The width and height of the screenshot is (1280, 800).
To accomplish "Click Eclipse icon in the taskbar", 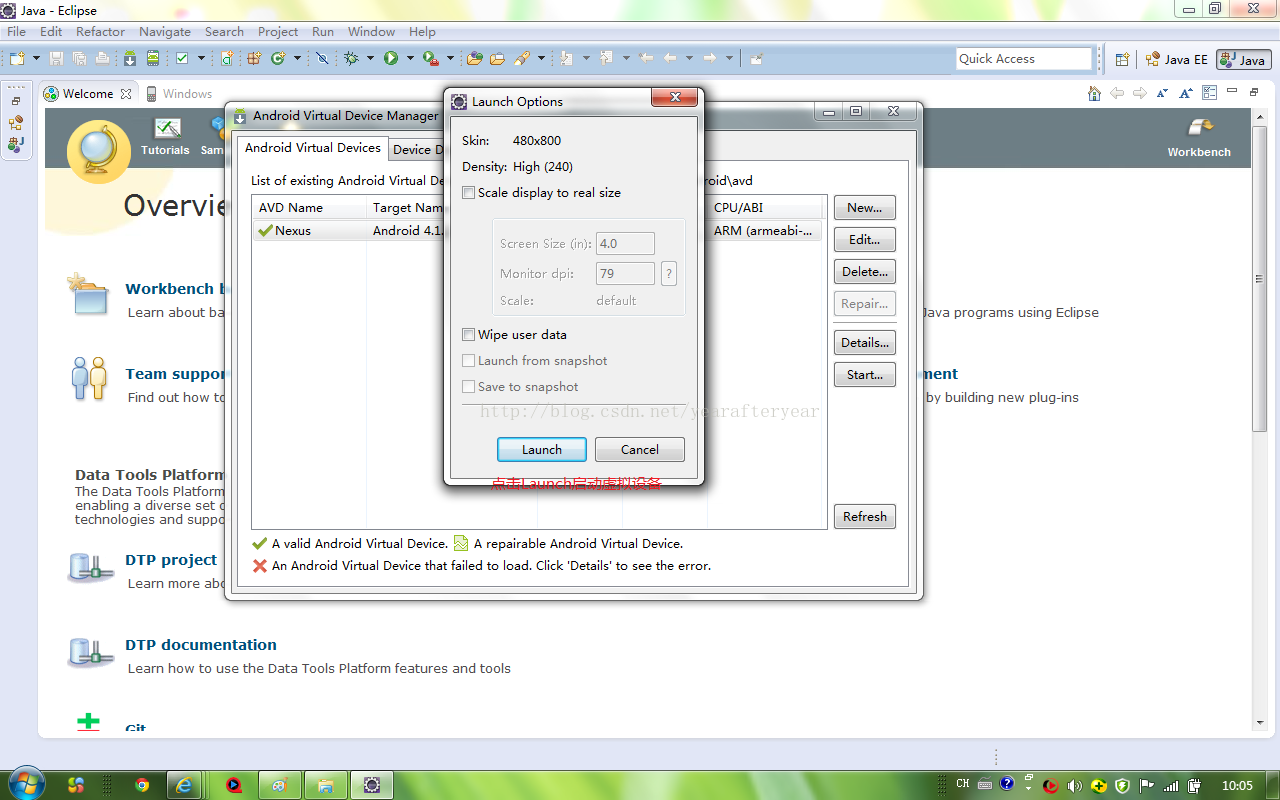I will tap(372, 785).
